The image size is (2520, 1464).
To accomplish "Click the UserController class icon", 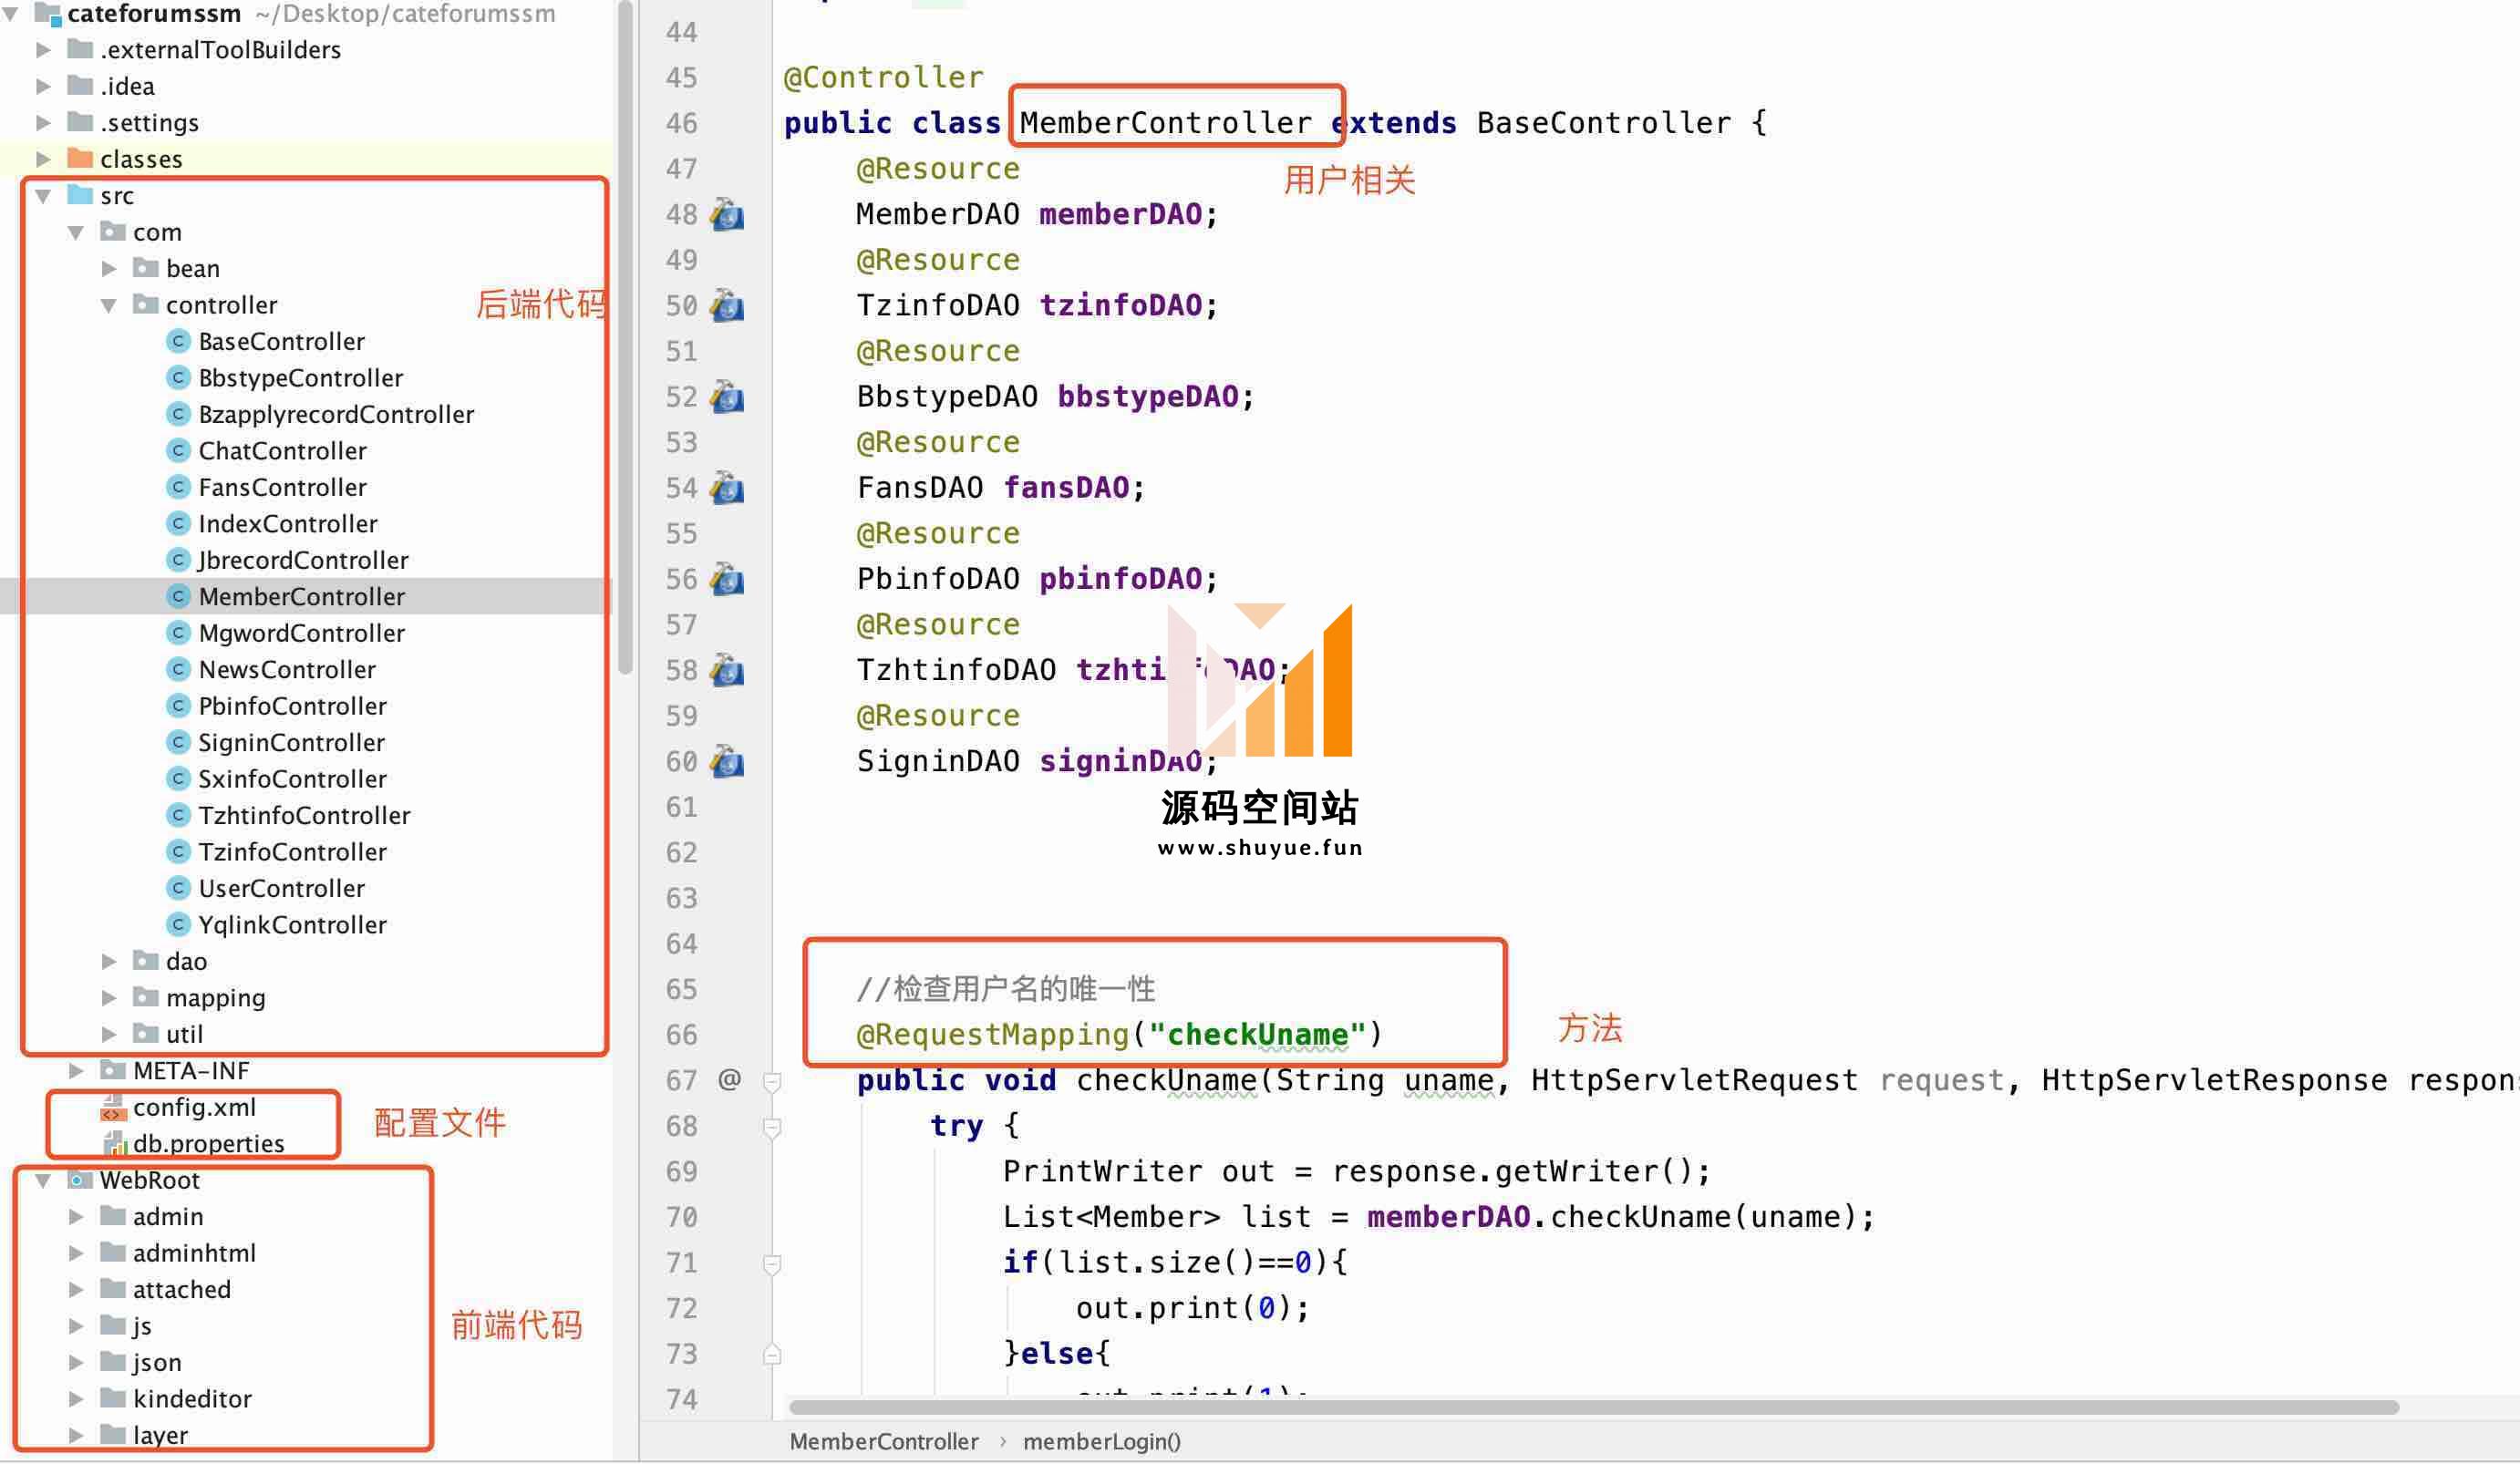I will click(178, 888).
